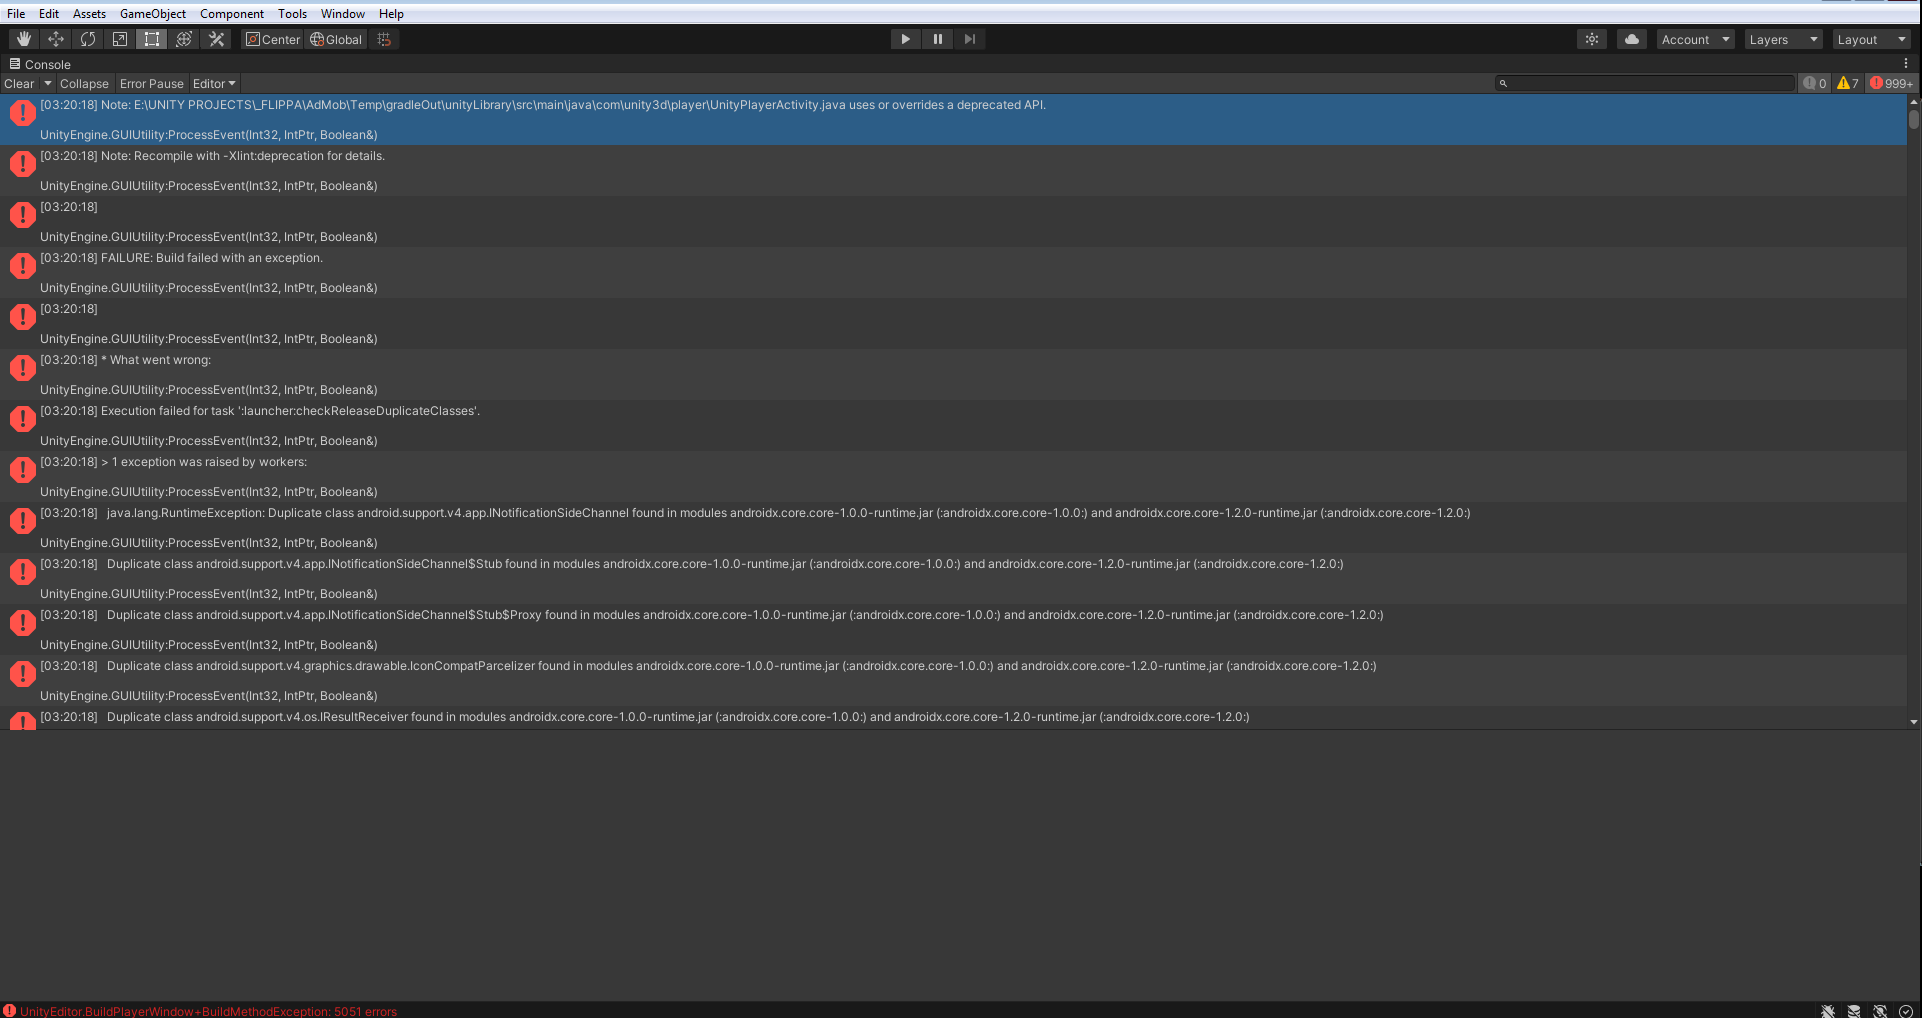Open the Window menu
The image size is (1922, 1018).
click(x=342, y=13)
